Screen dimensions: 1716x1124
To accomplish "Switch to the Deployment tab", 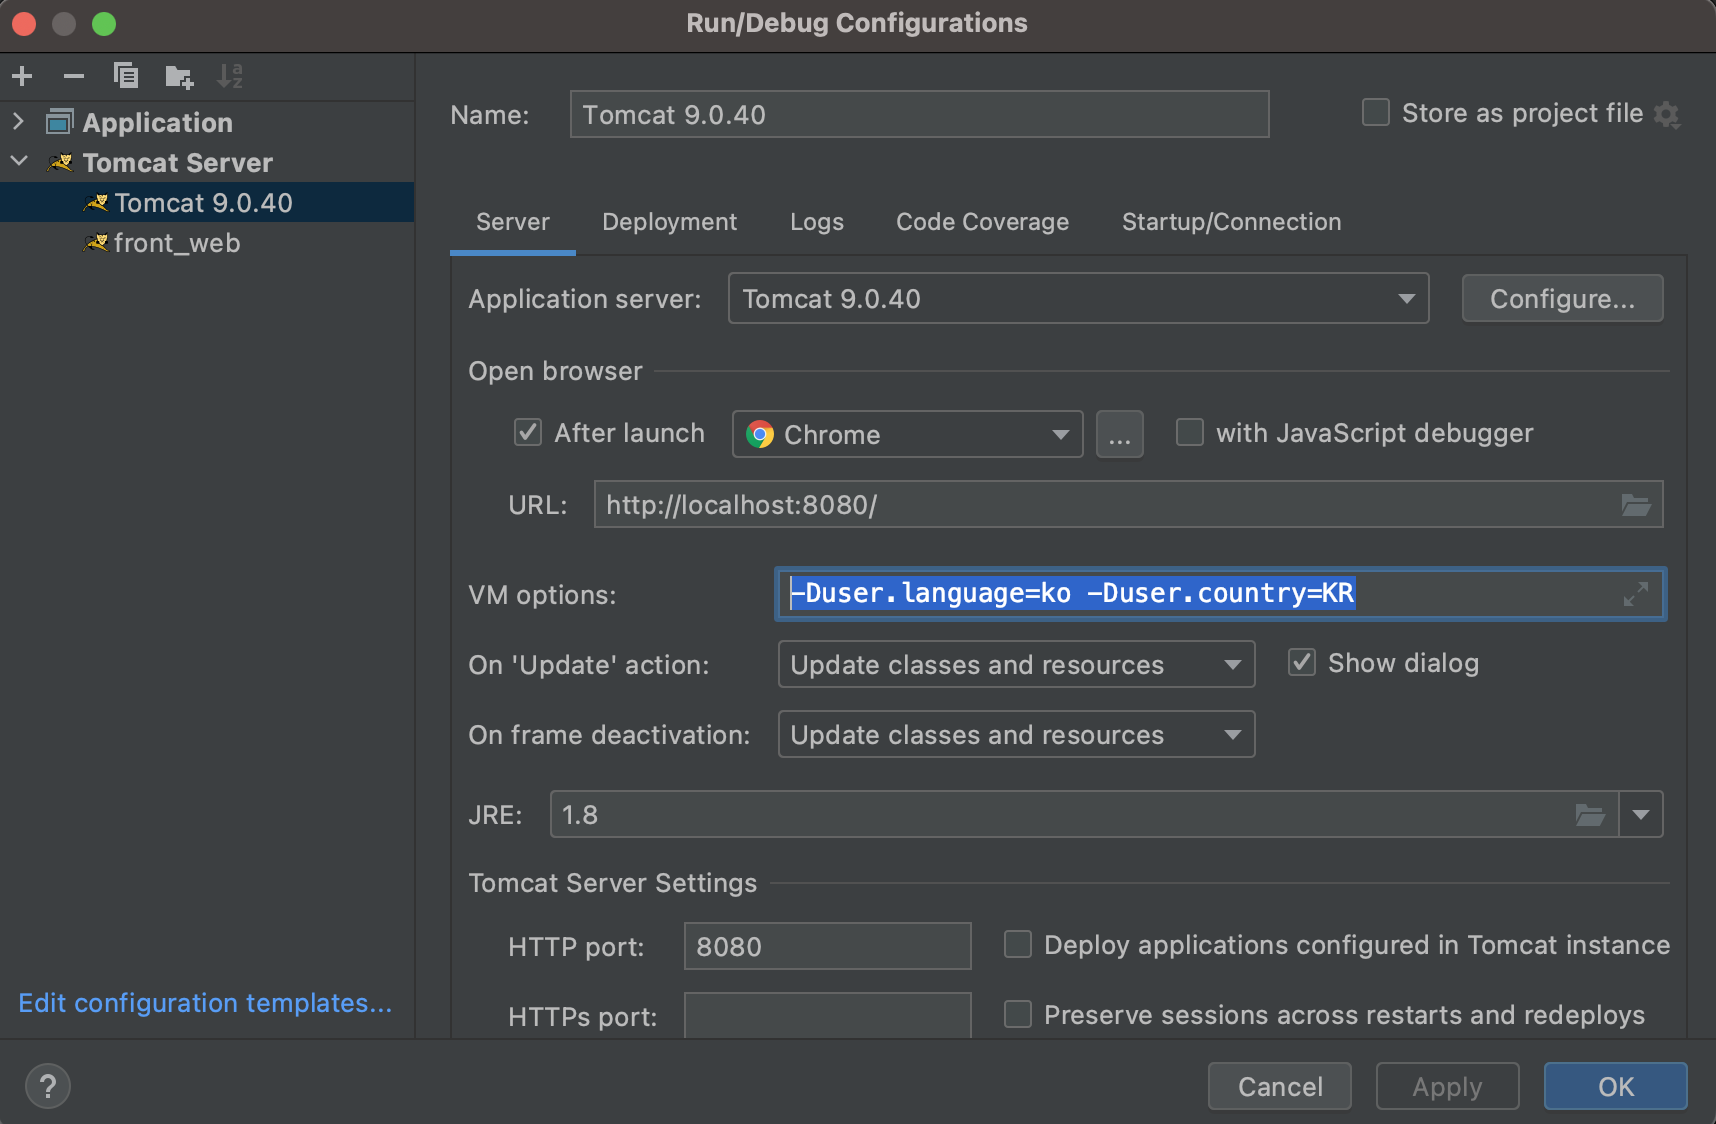I will [670, 222].
